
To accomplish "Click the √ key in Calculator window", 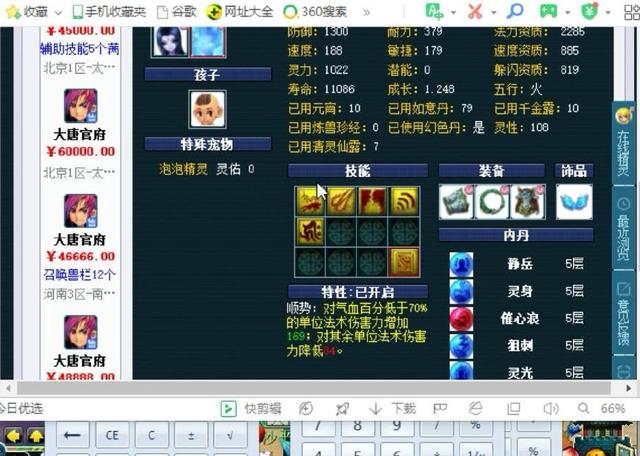I will 230,435.
